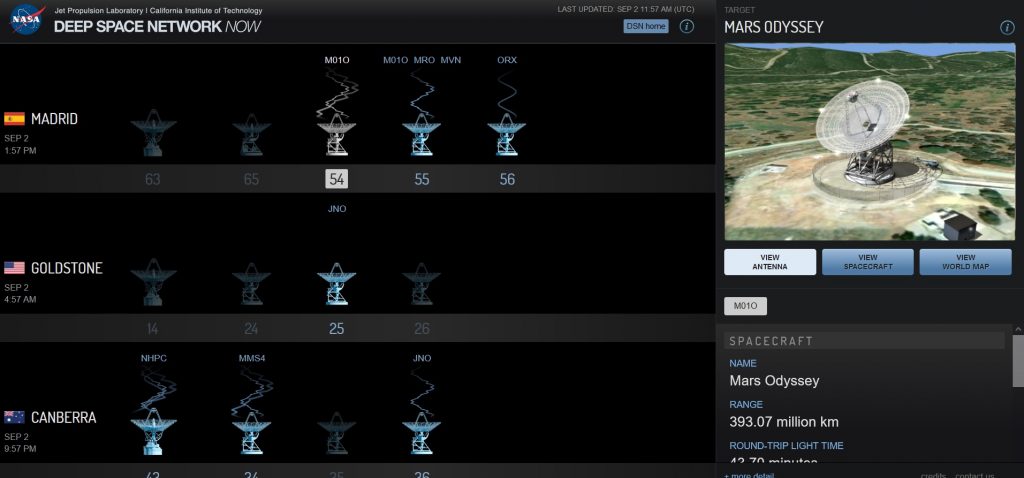
Task: Click the SPACECRAFT section header
Action: click(865, 341)
